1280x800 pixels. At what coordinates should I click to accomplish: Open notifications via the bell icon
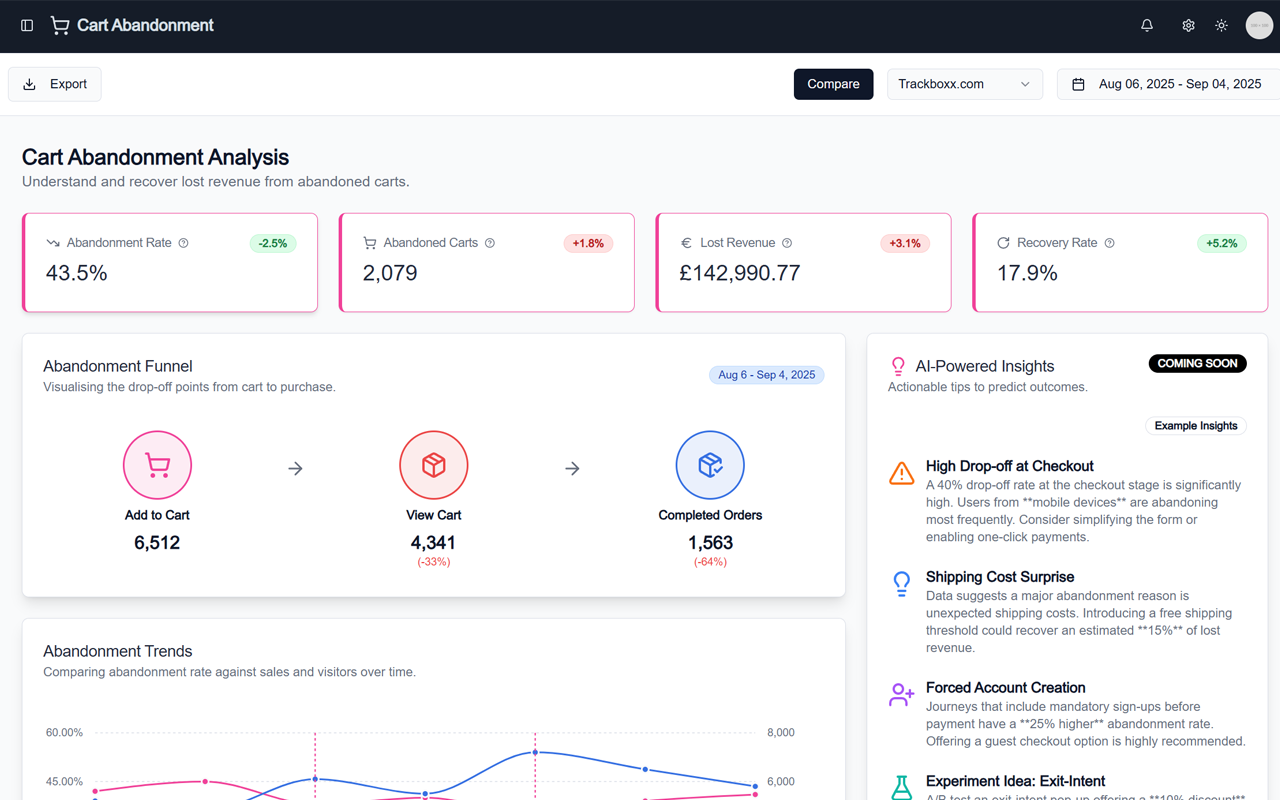coord(1146,25)
